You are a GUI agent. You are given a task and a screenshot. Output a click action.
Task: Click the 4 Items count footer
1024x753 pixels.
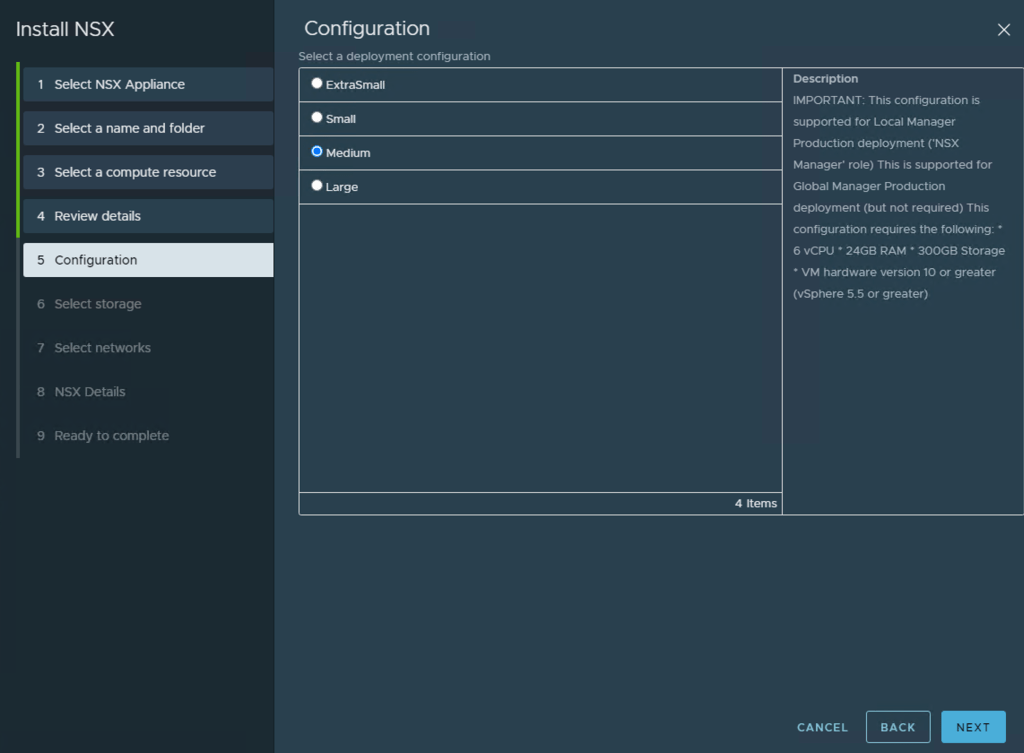point(755,503)
